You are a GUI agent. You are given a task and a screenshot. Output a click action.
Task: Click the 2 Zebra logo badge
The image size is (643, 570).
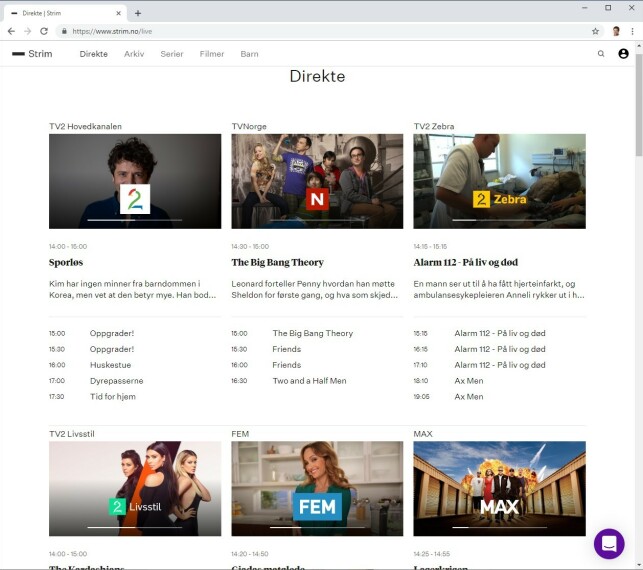pyautogui.click(x=499, y=199)
